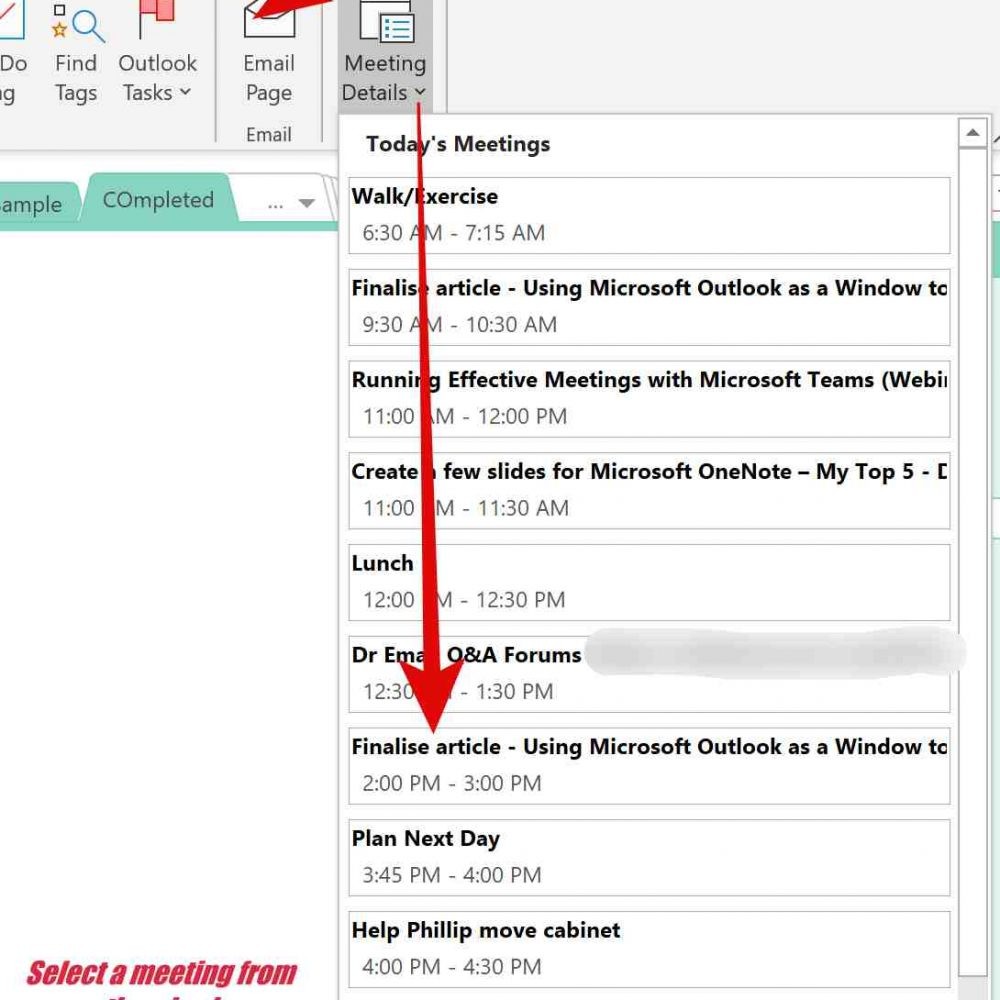This screenshot has height=1000, width=1000.
Task: Select the Lunch meeting entry
Action: tap(649, 583)
